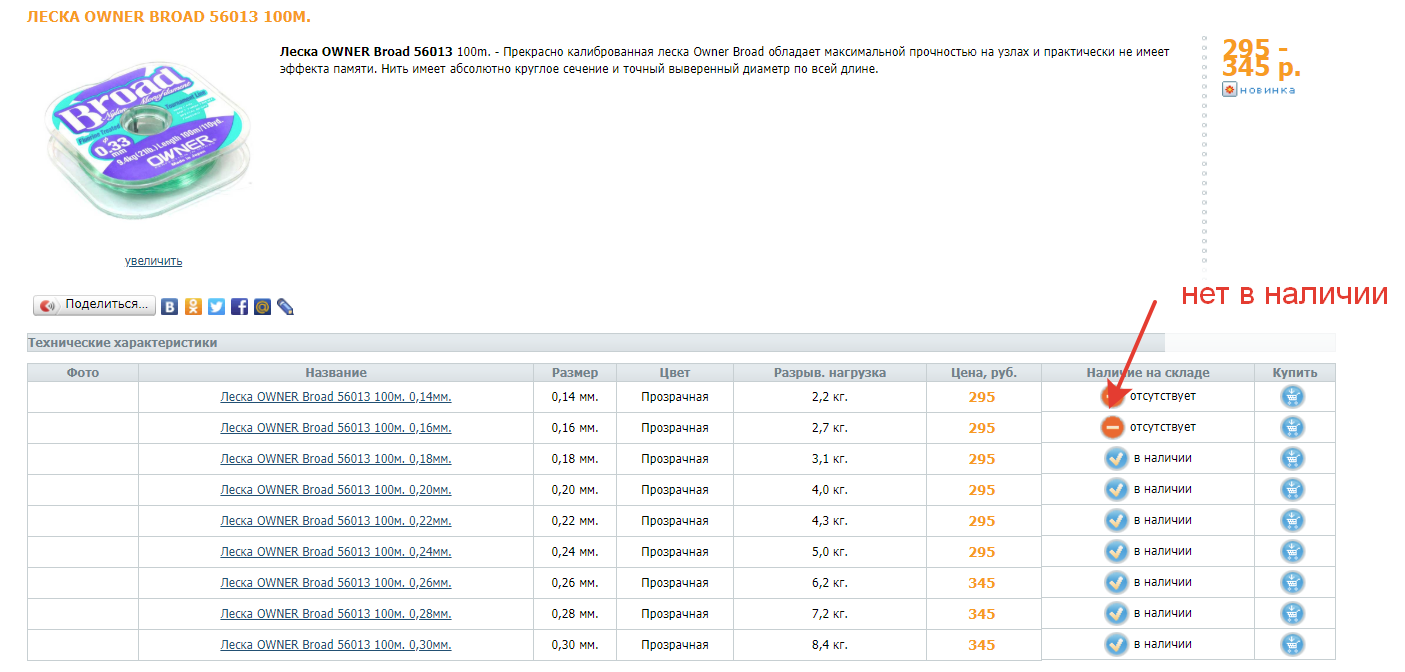
Task: Click the 0,20 мм. size cell
Action: (x=575, y=490)
